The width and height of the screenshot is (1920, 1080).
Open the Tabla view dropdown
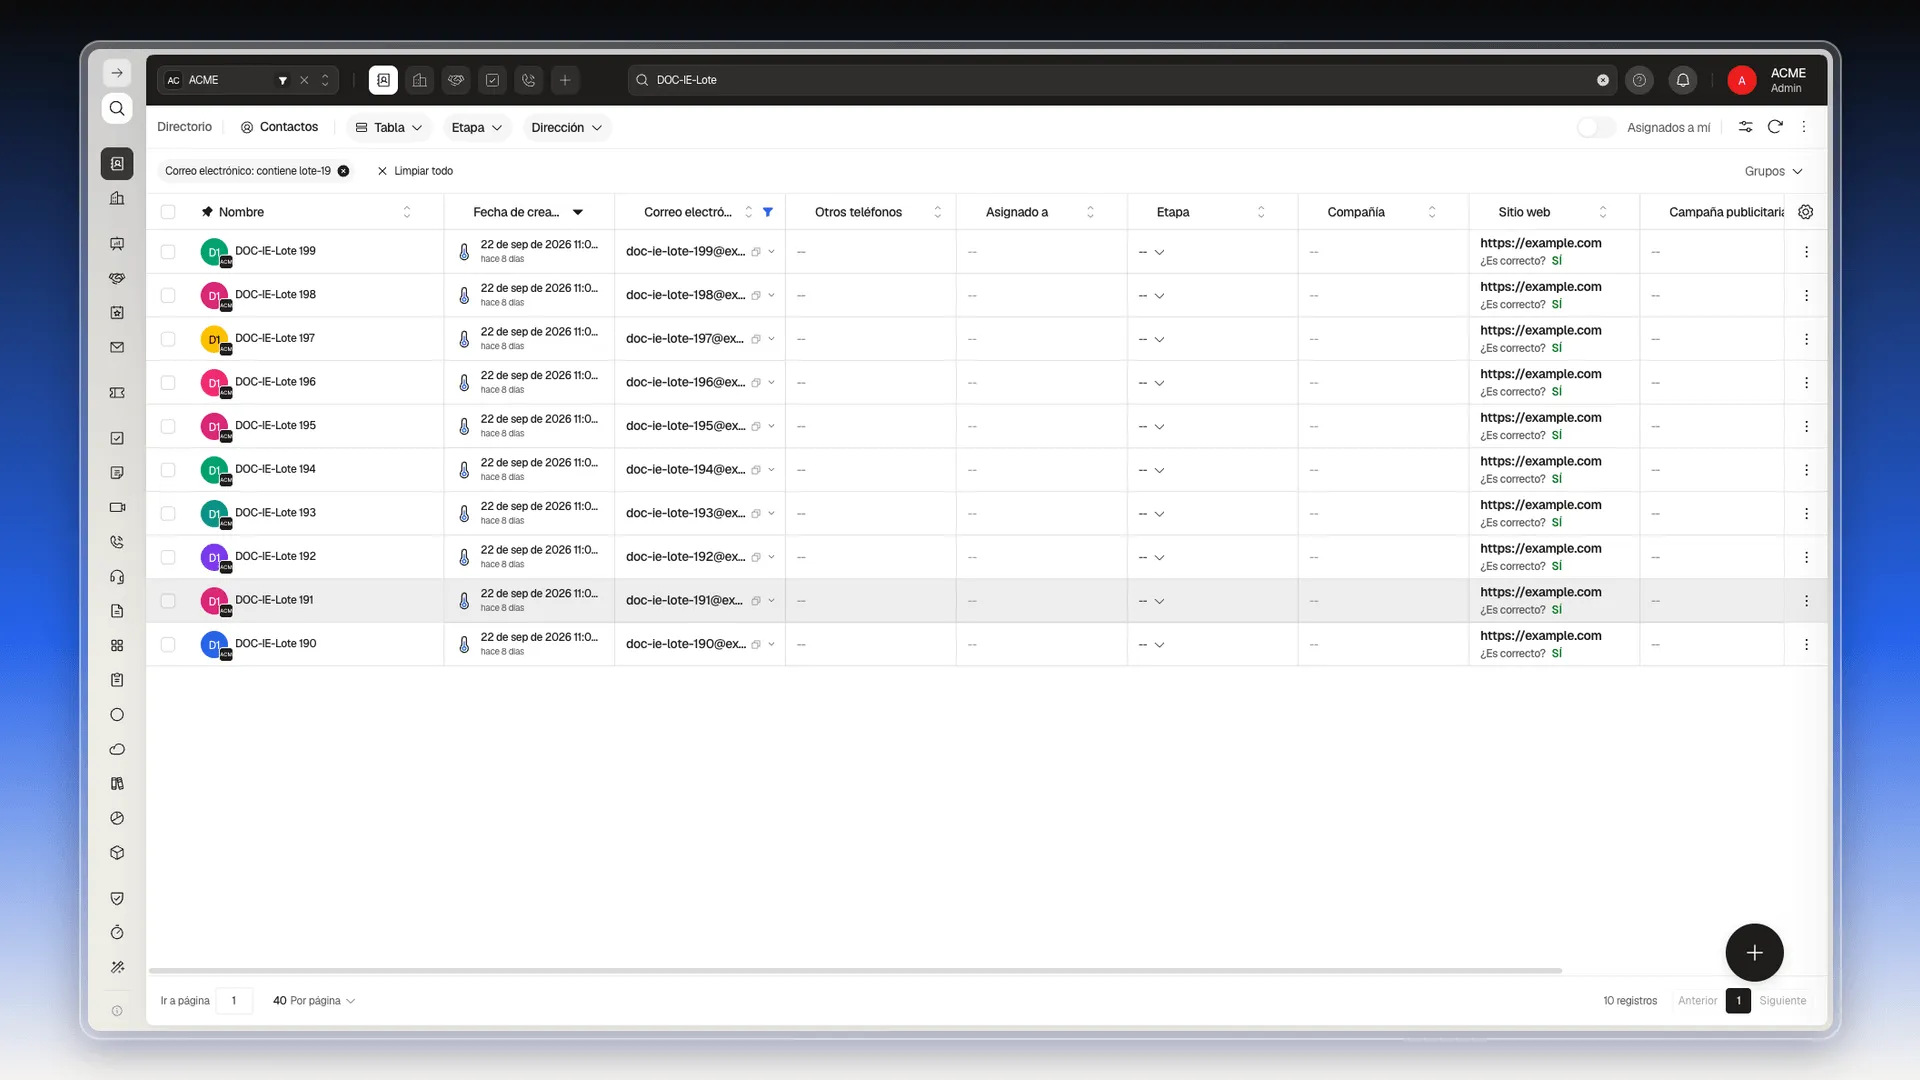(x=389, y=127)
